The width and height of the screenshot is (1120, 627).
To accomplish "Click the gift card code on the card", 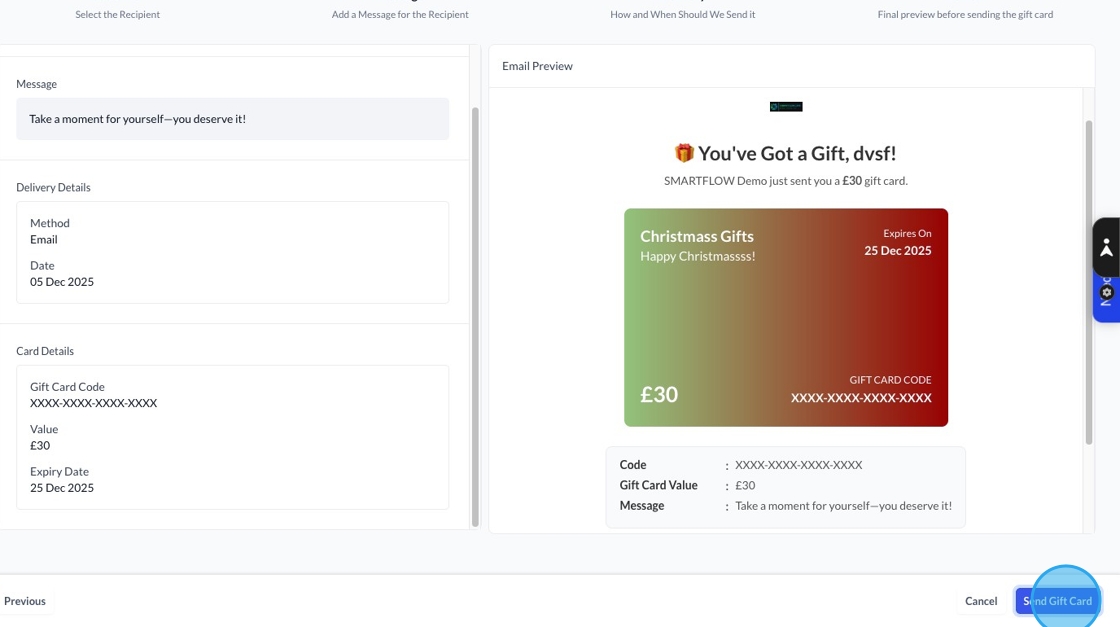I will click(861, 398).
